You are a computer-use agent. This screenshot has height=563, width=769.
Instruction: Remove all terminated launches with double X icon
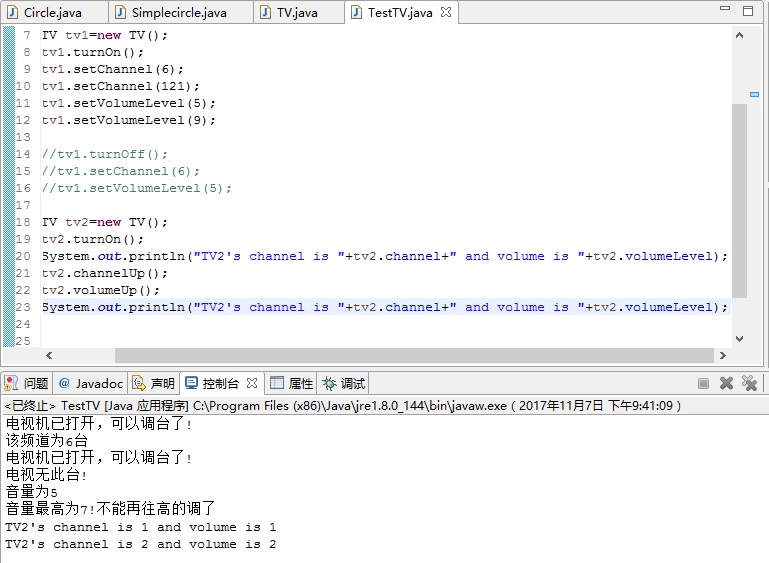click(749, 383)
